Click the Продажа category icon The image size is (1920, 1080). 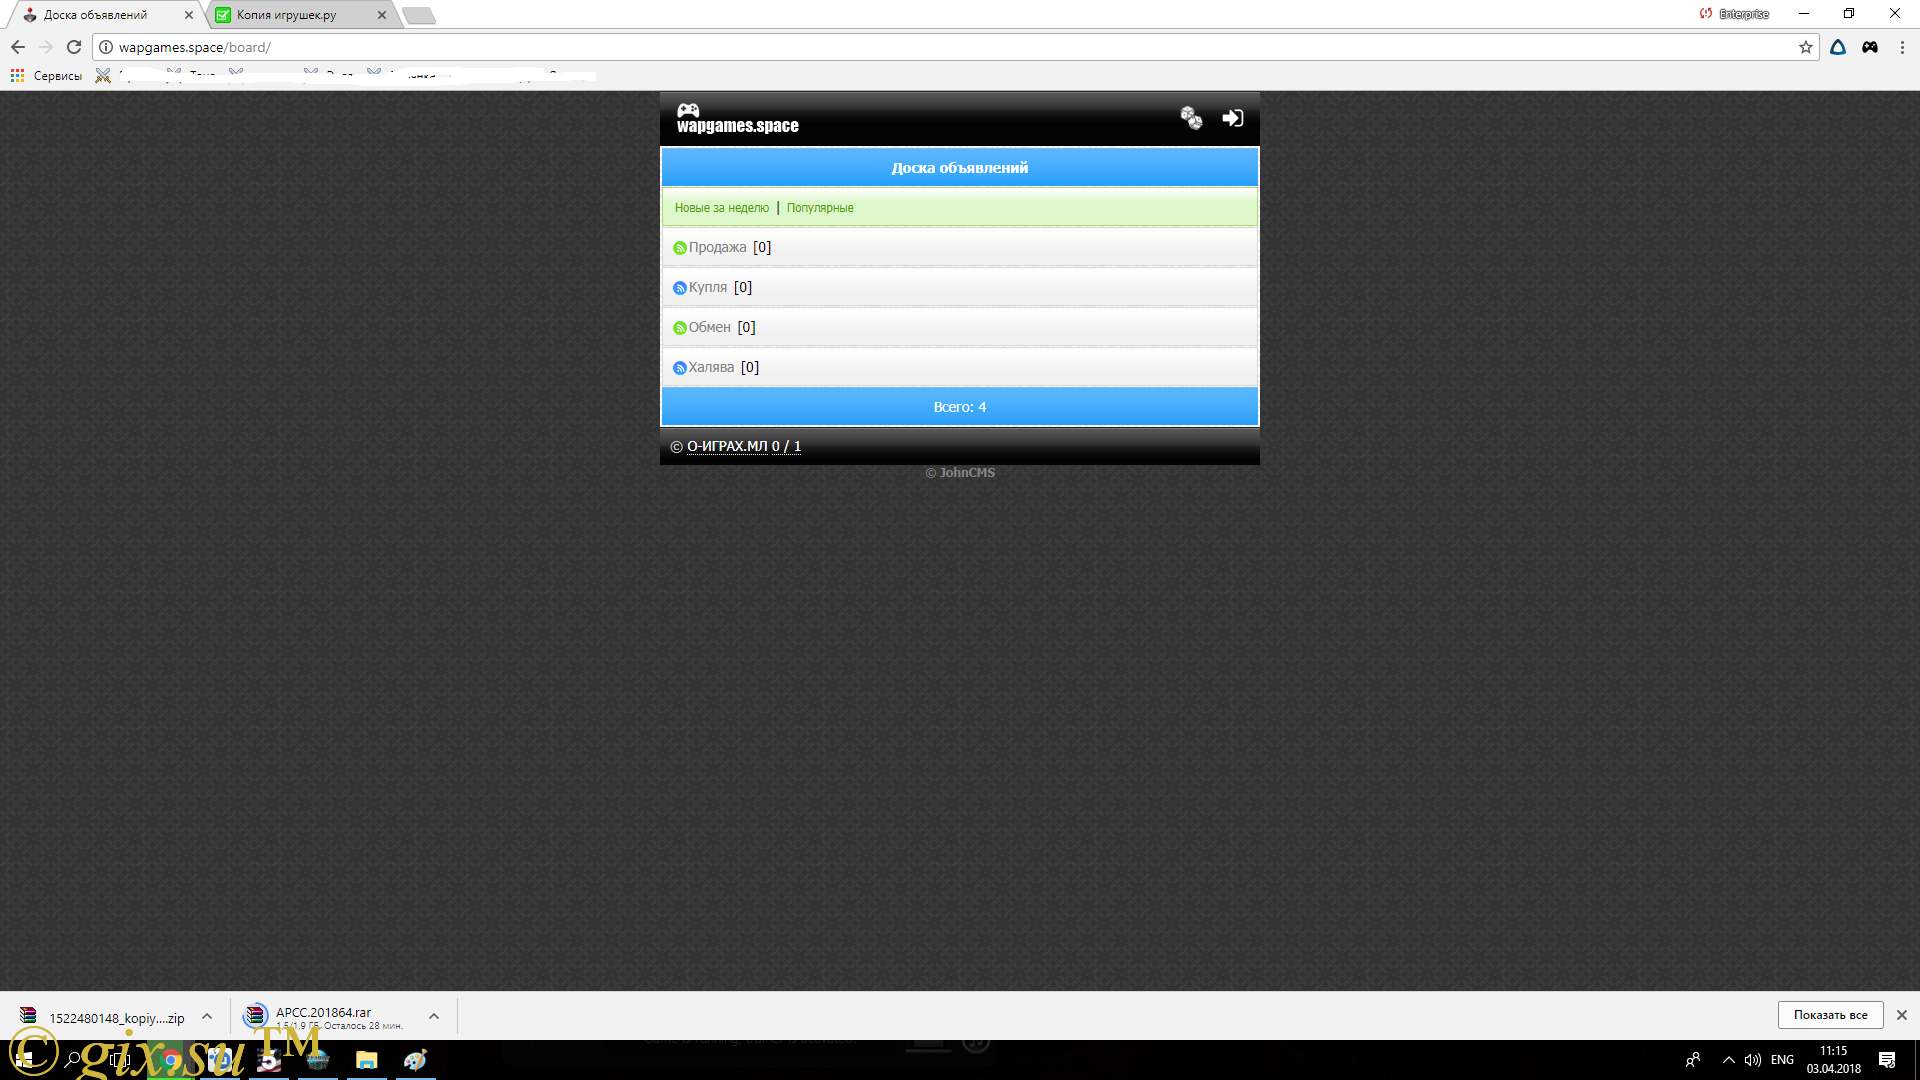678,247
